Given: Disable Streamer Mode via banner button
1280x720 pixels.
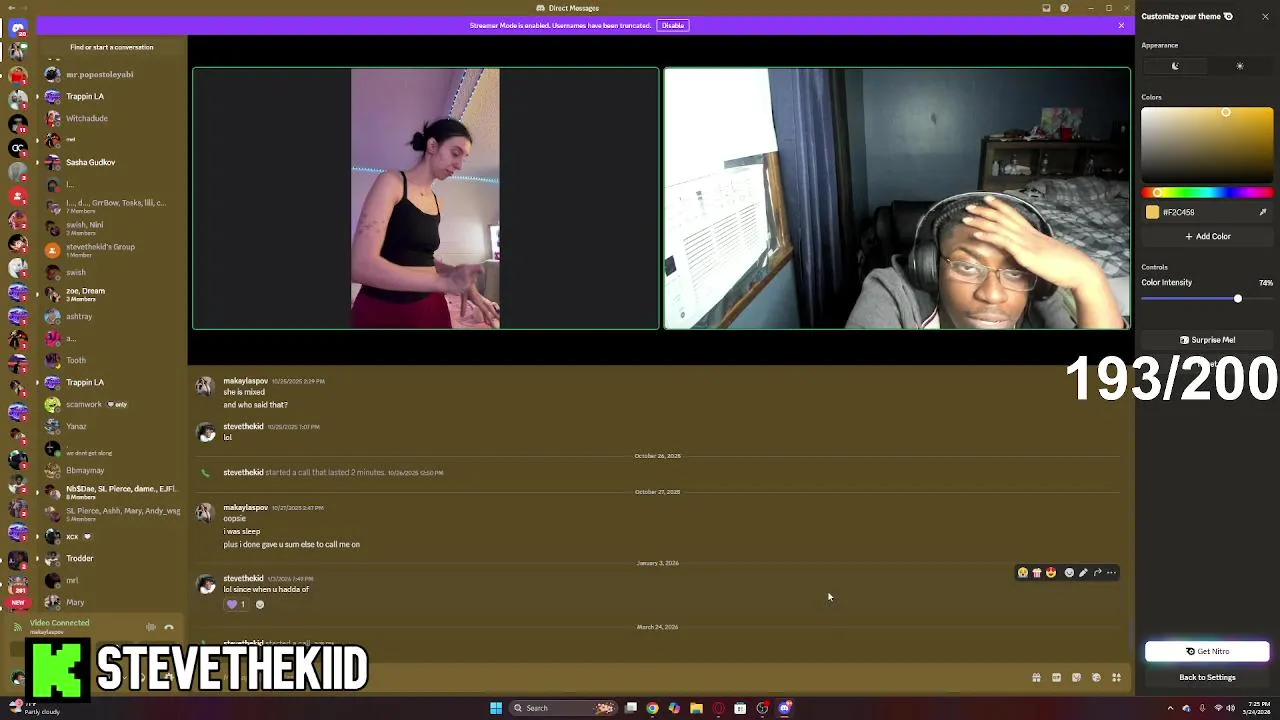Looking at the screenshot, I should tap(673, 25).
